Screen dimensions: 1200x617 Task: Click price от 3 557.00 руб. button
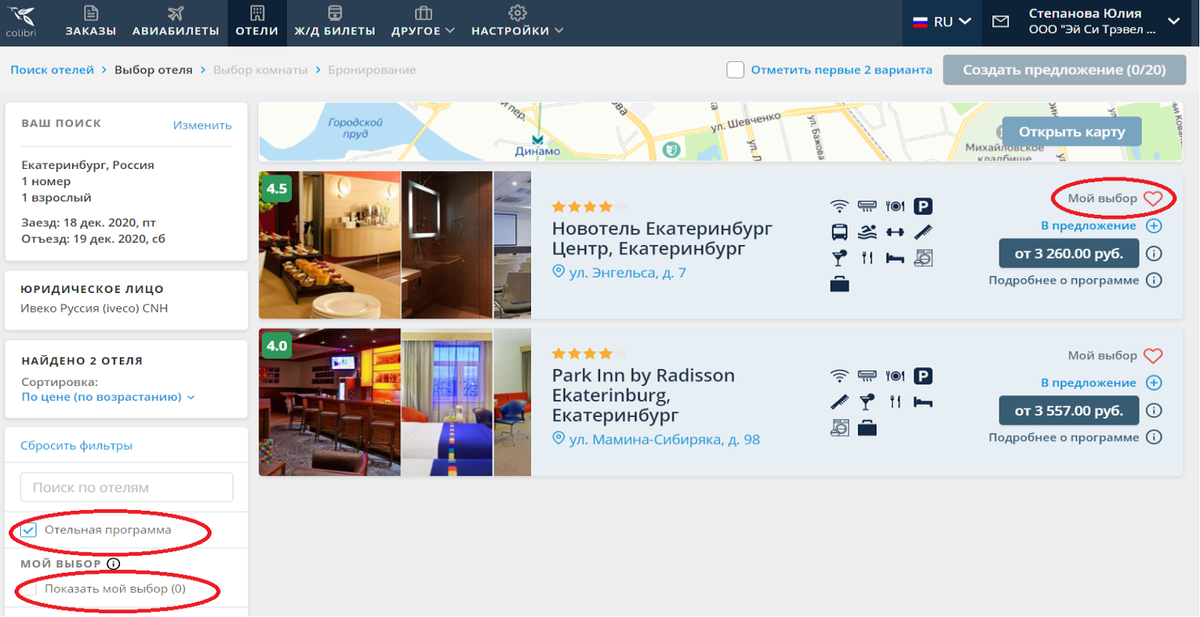coord(1068,410)
